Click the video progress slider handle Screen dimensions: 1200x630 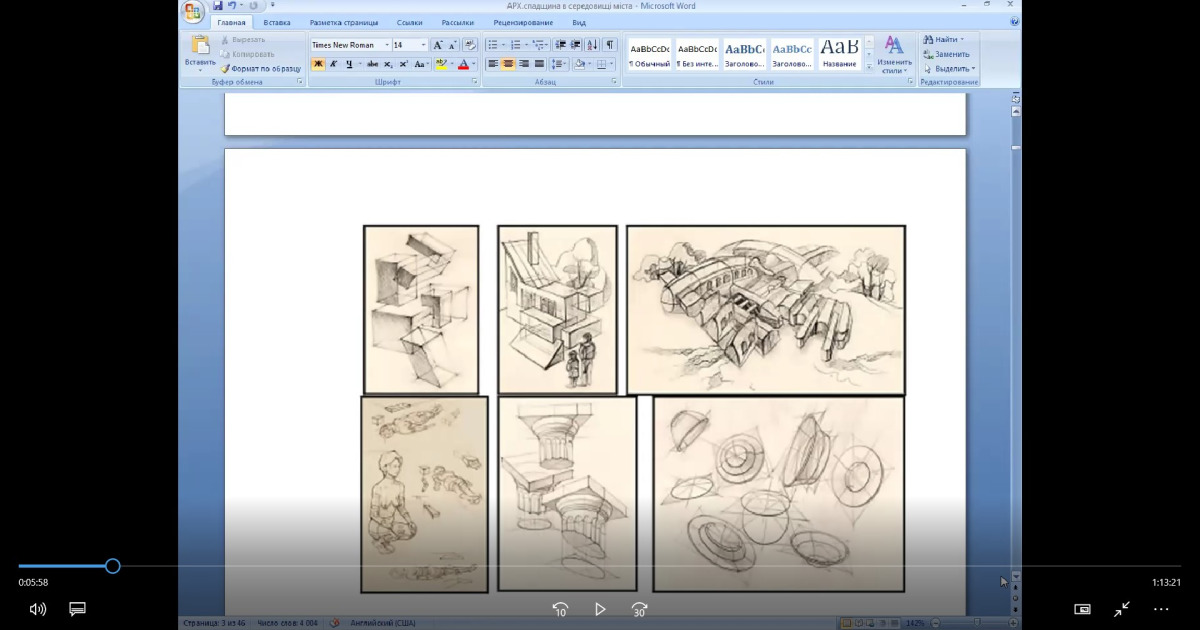pos(113,566)
